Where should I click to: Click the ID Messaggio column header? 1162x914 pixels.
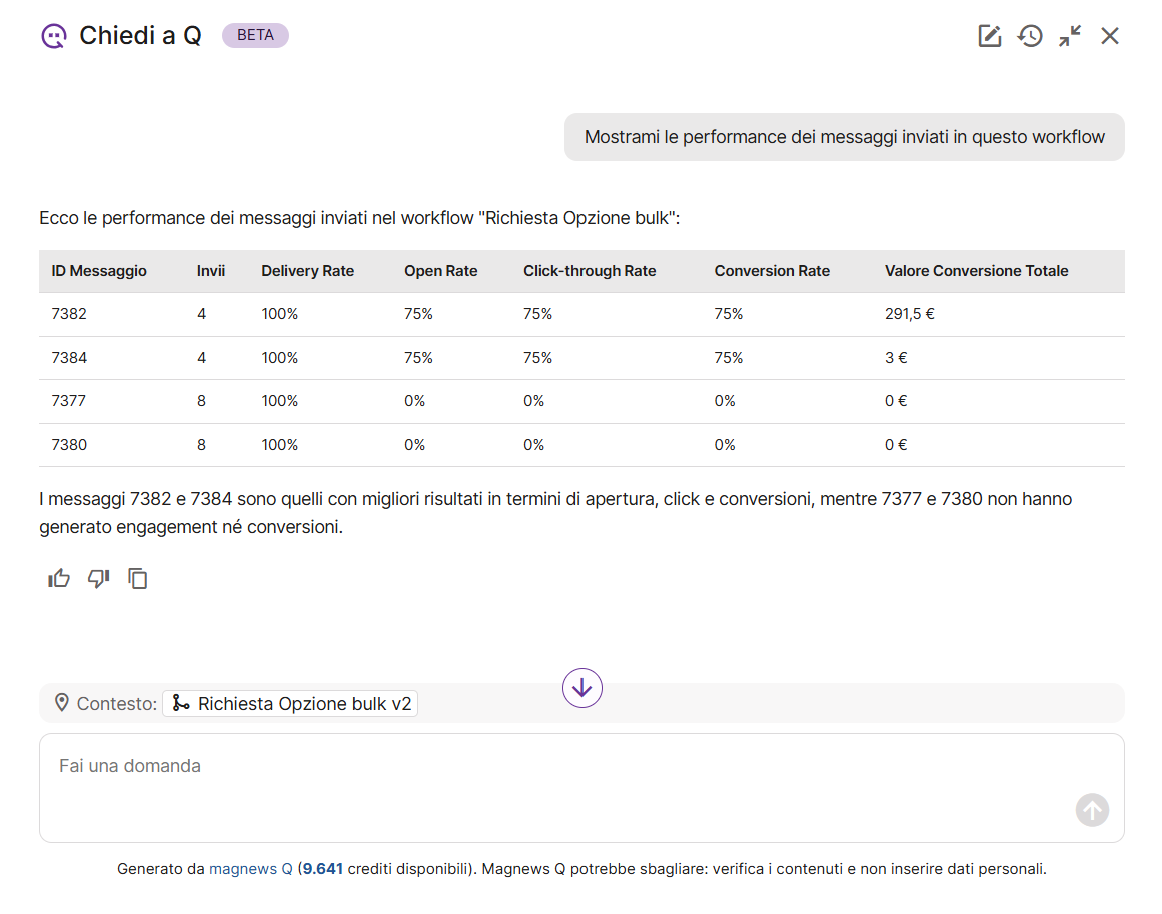99,271
